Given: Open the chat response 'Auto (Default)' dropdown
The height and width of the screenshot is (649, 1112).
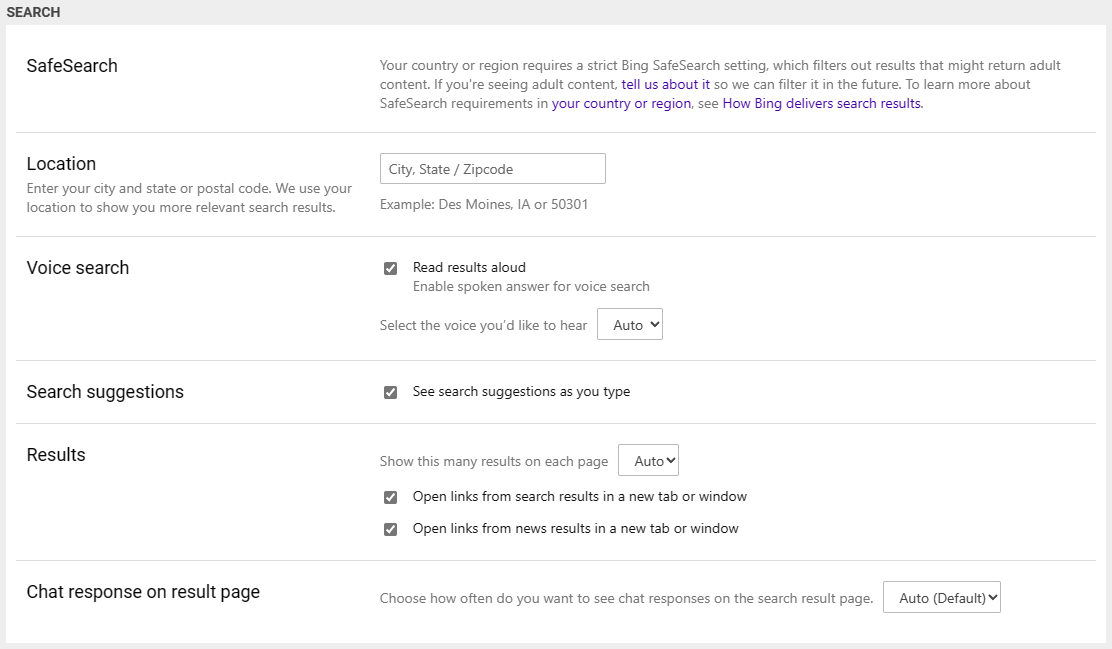Looking at the screenshot, I should pos(941,597).
